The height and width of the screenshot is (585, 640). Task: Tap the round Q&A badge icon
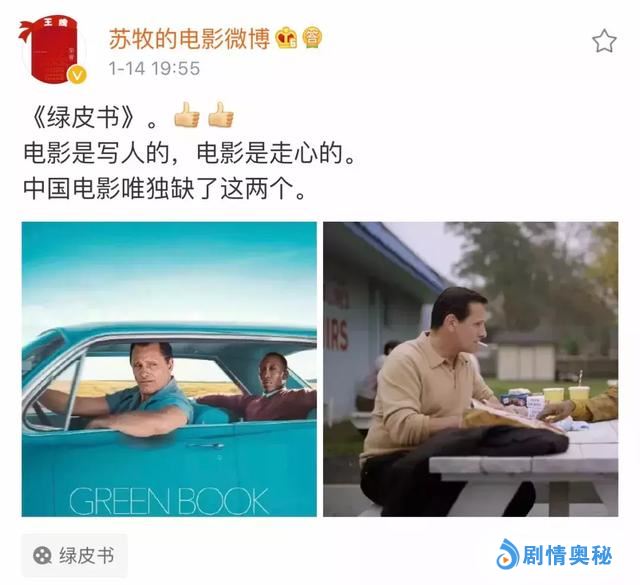pos(312,38)
